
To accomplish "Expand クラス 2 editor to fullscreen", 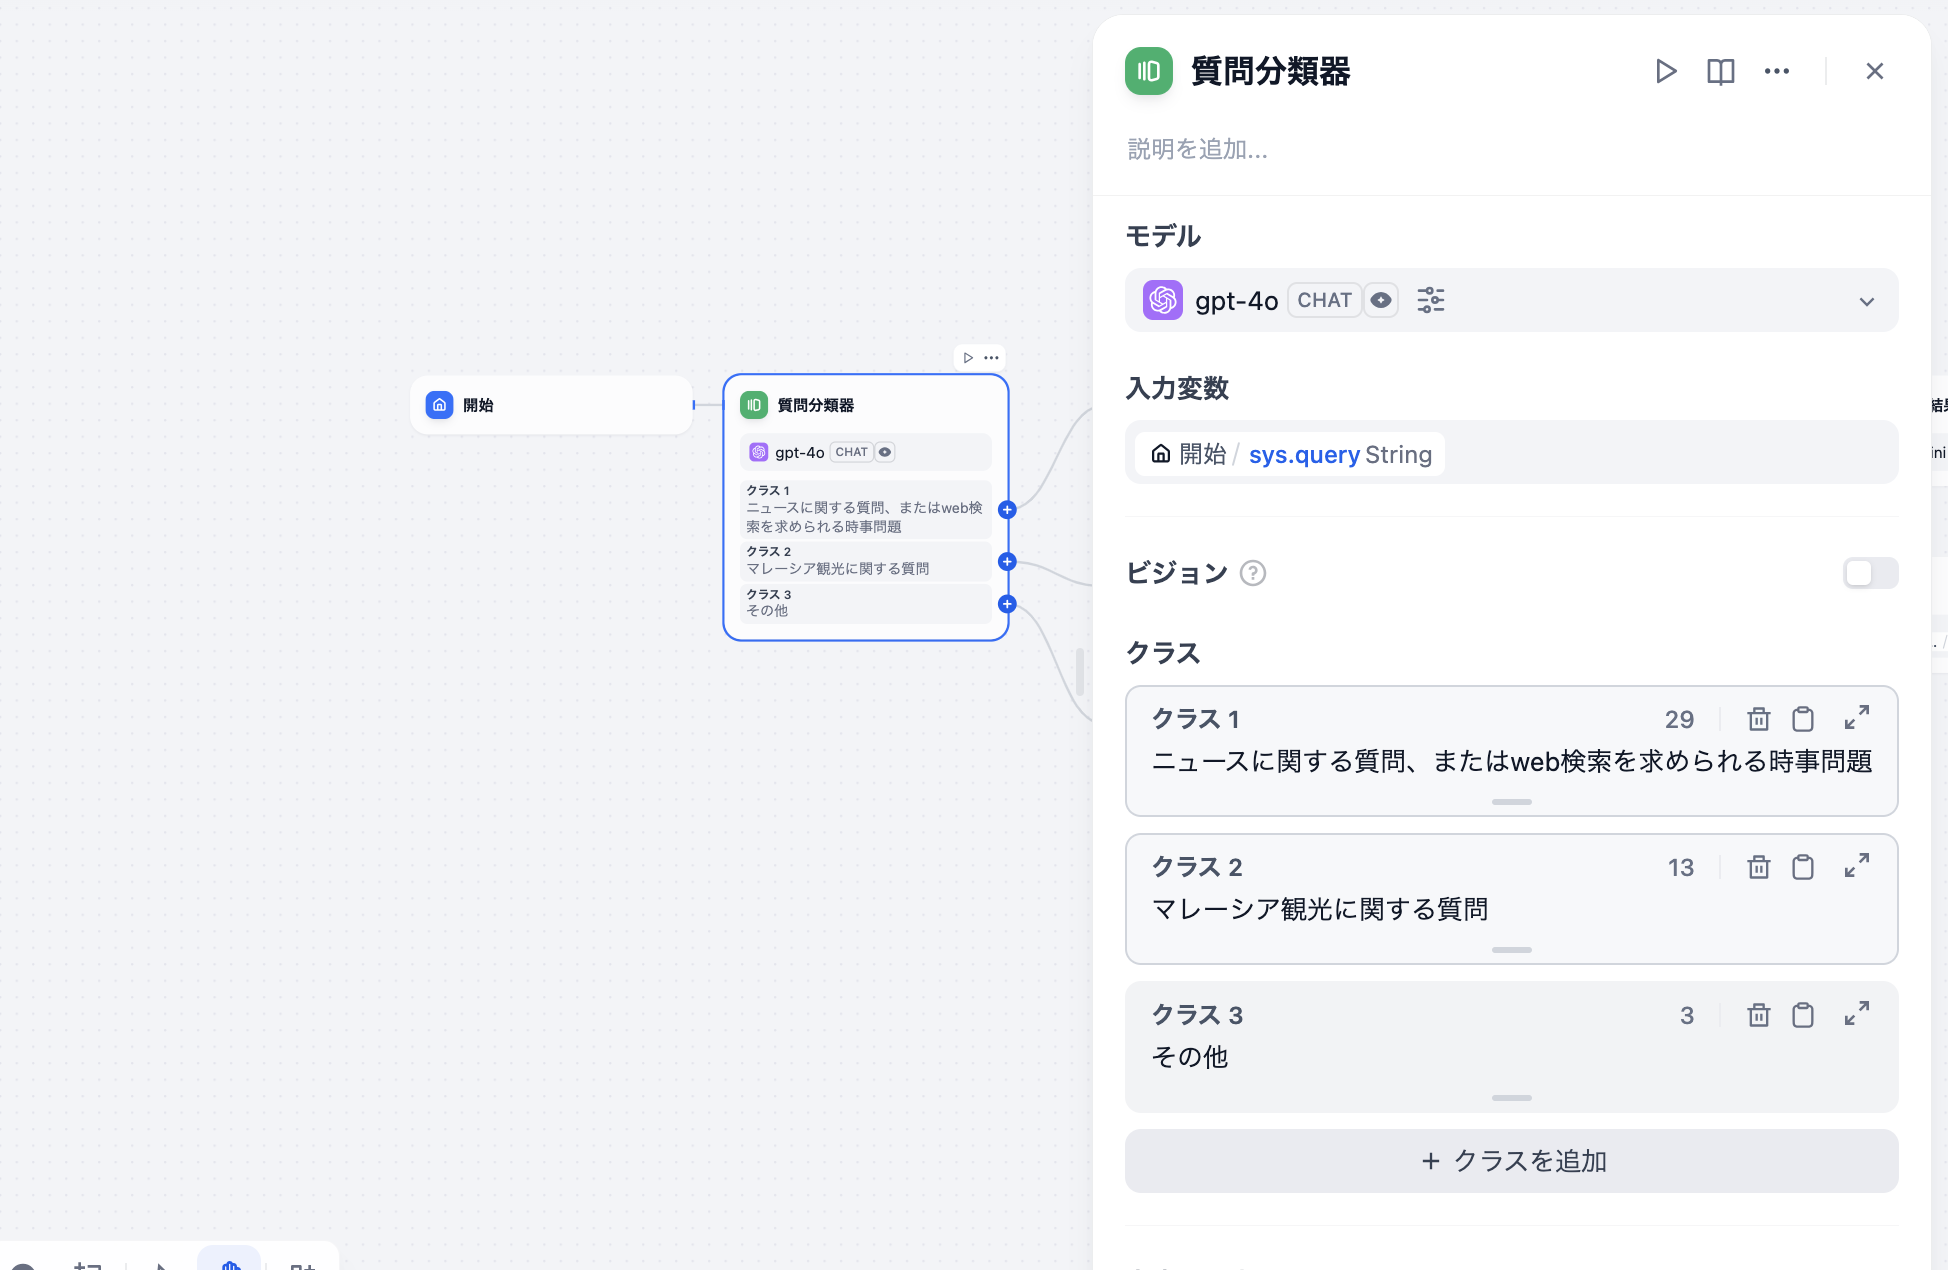I will click(x=1856, y=865).
